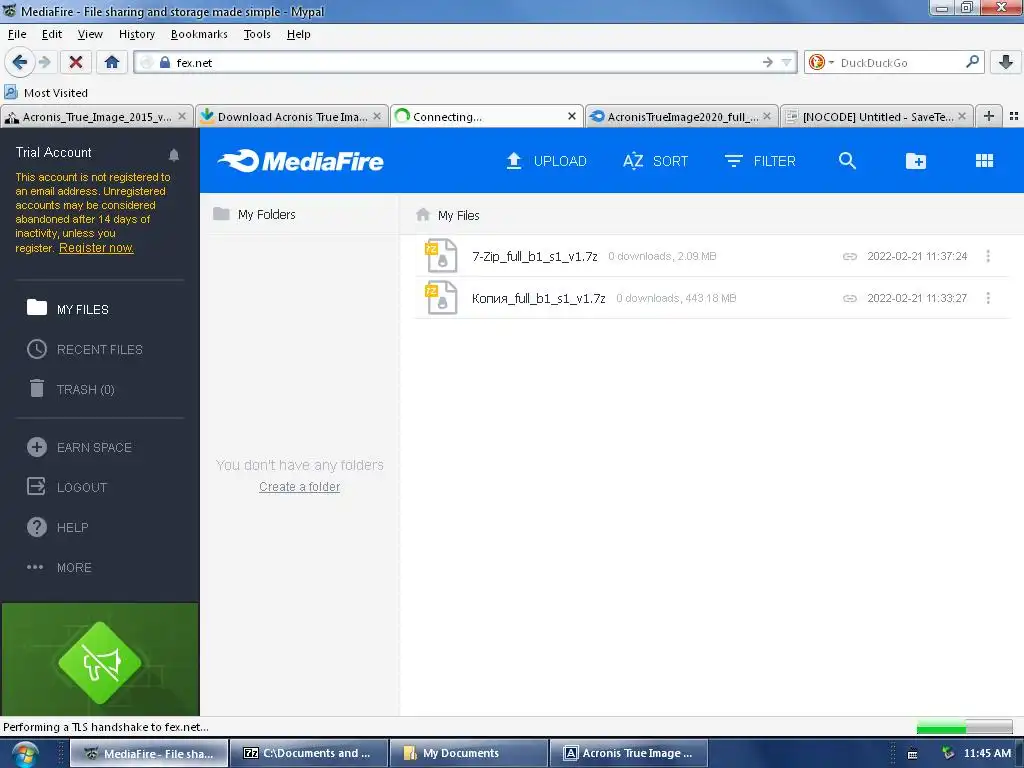
Task: Open the AZ Sort option
Action: 655,161
